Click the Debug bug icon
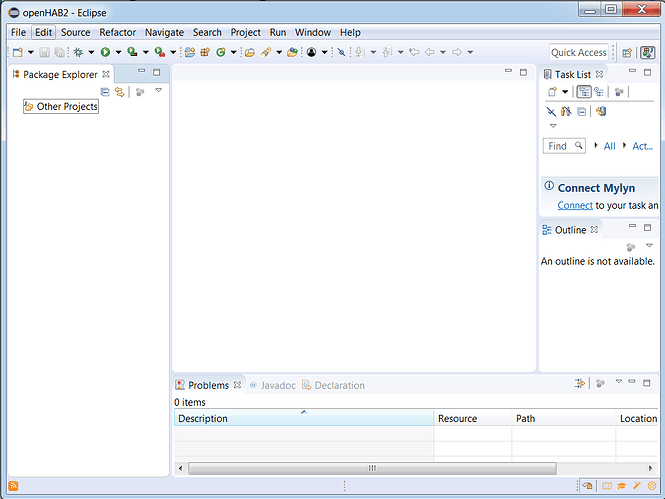This screenshot has width=665, height=499. click(78, 52)
